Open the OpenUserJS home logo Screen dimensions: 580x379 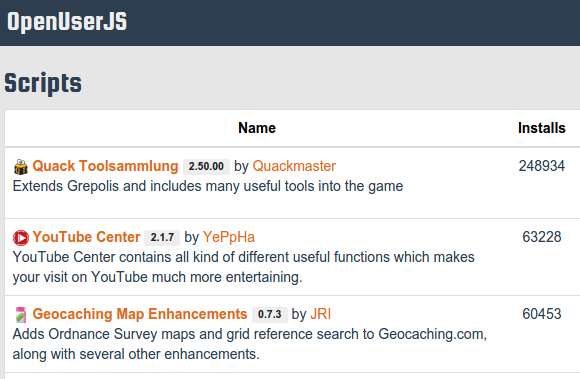point(67,21)
